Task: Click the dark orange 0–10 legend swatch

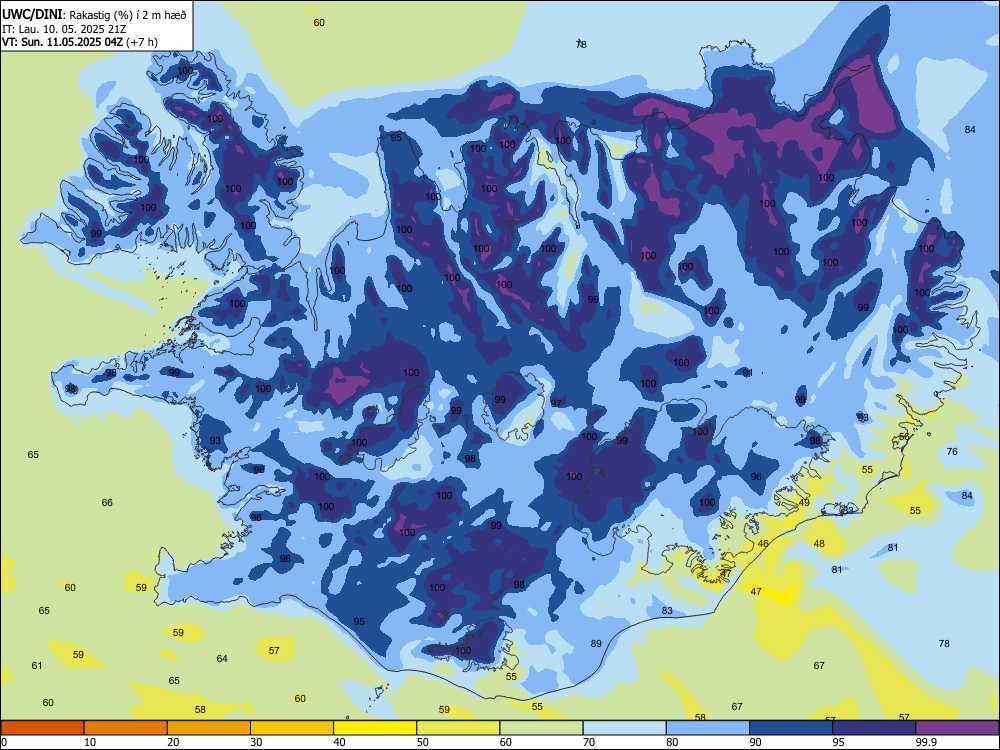Action: coord(42,728)
